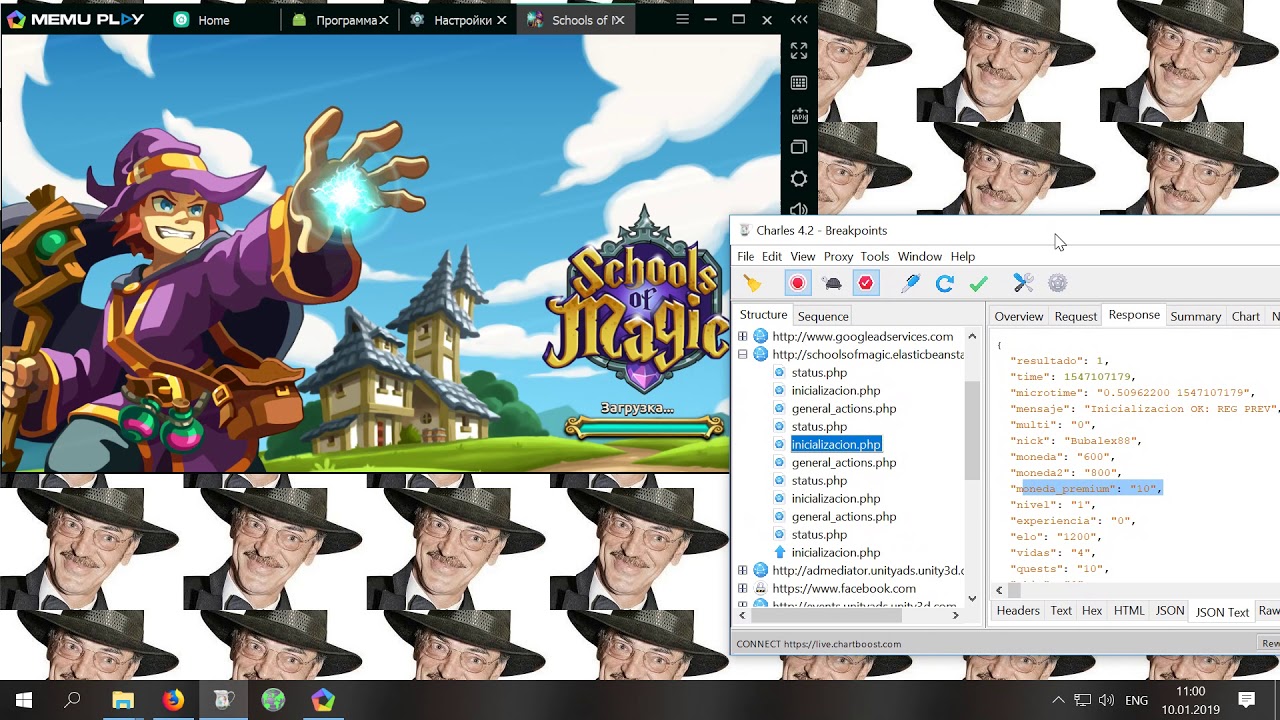Collapse schoolsofmagic host node
The image size is (1280, 720).
coord(743,354)
